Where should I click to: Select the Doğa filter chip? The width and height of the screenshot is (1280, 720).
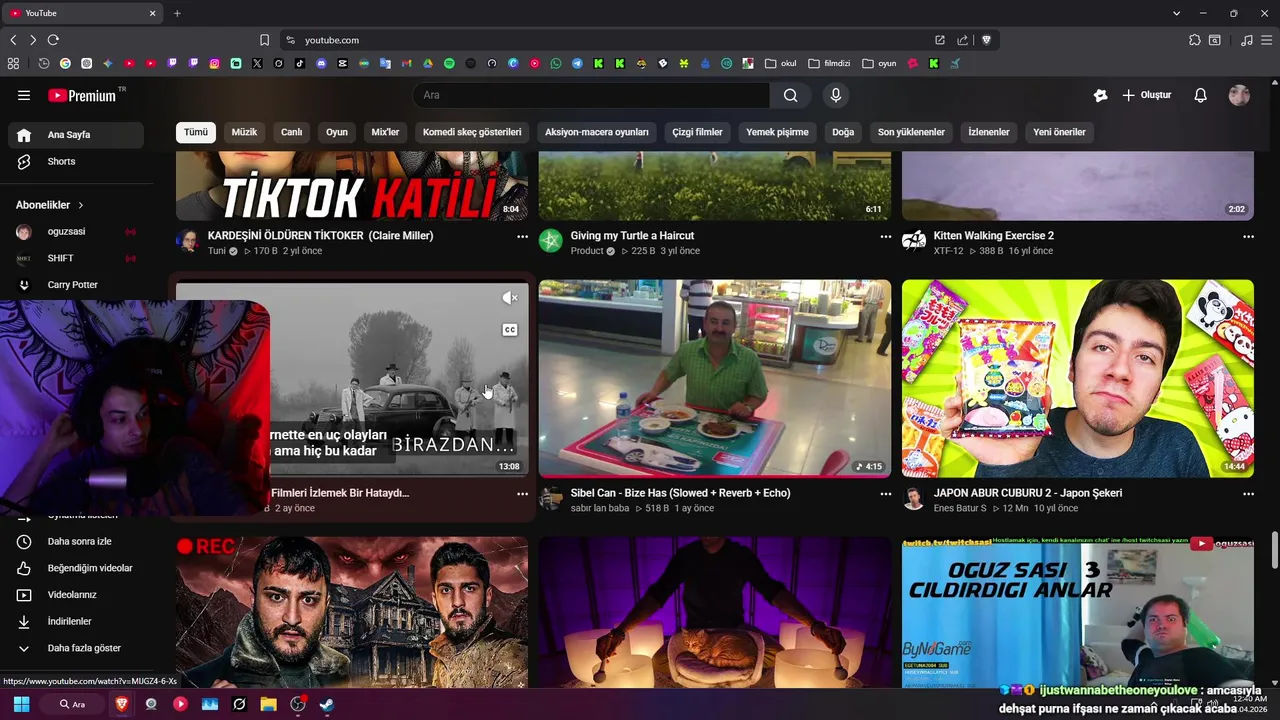click(x=843, y=132)
